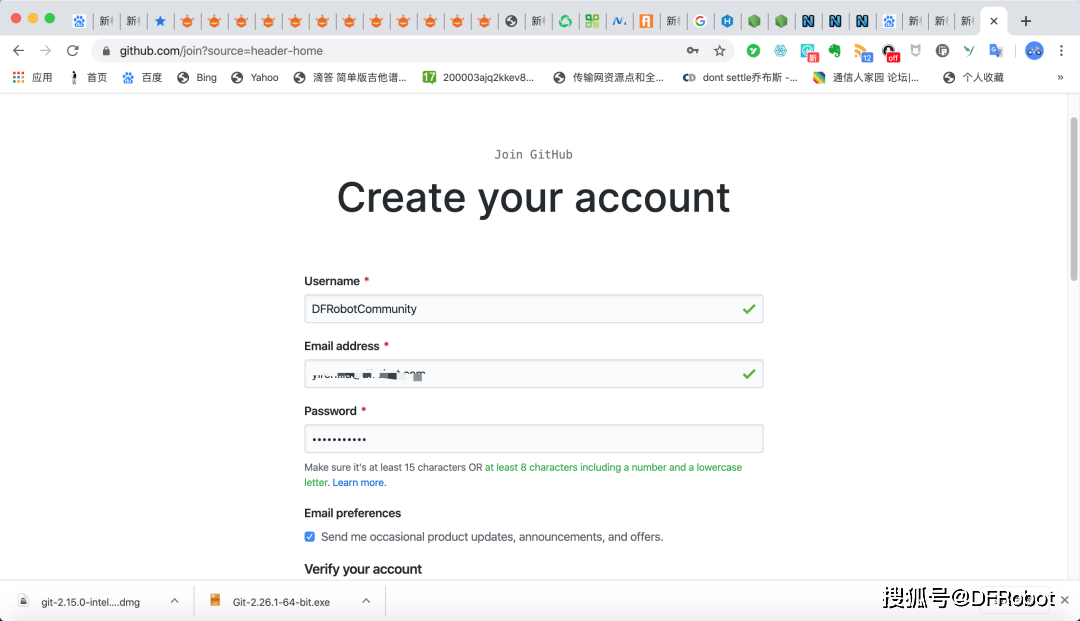Viewport: 1080px width, 621px height.
Task: Close the current GitHub tab
Action: (x=993, y=21)
